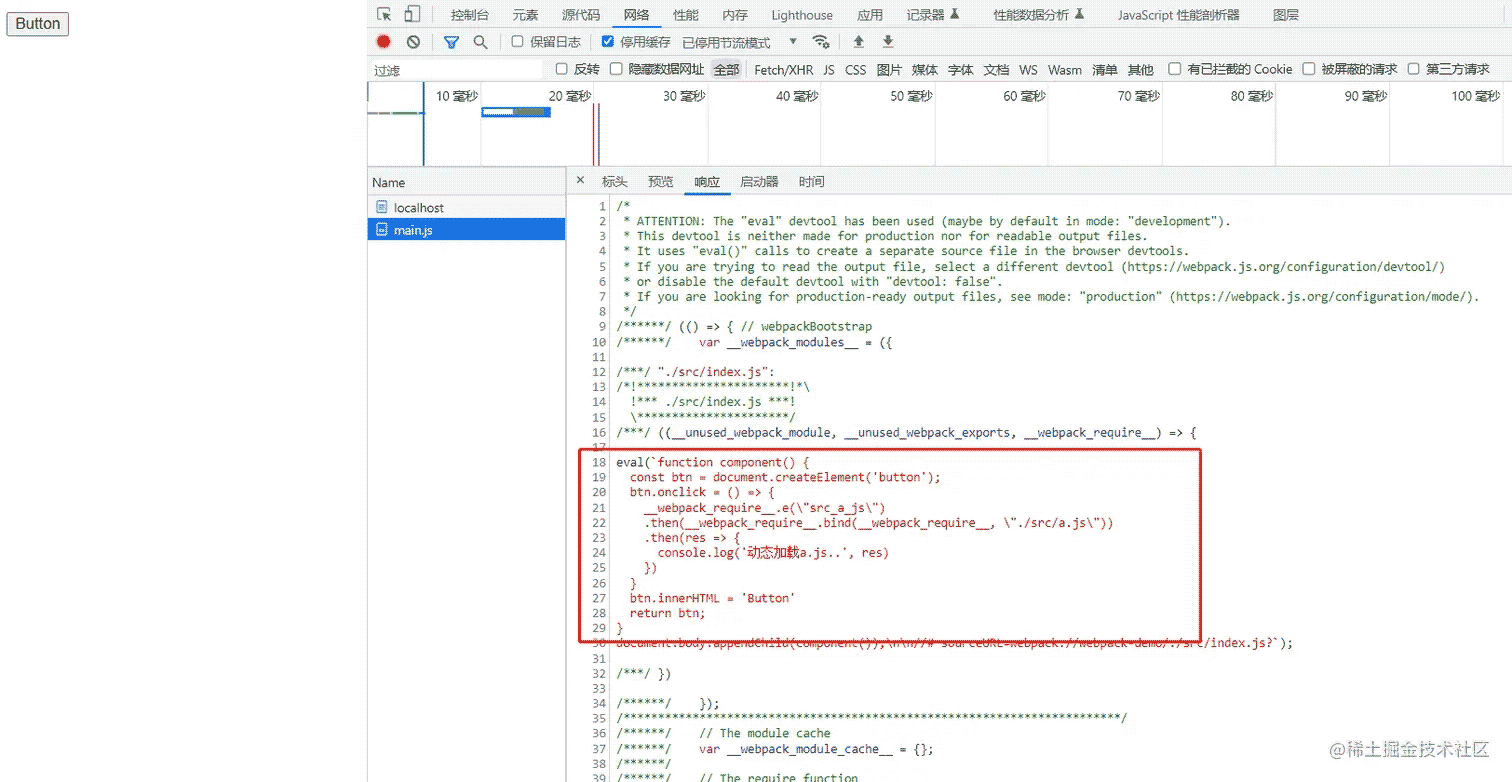This screenshot has height=782, width=1512.
Task: Close the request details pane
Action: pyautogui.click(x=580, y=181)
